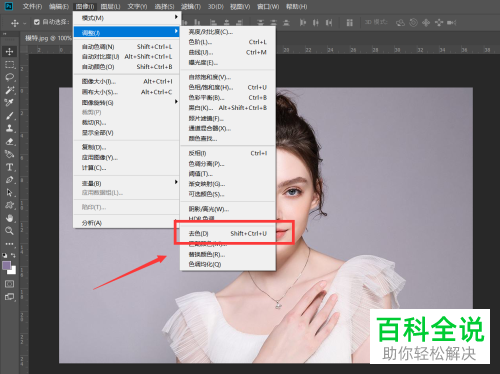Expand the 图像旋转(G) submenu

pyautogui.click(x=127, y=102)
